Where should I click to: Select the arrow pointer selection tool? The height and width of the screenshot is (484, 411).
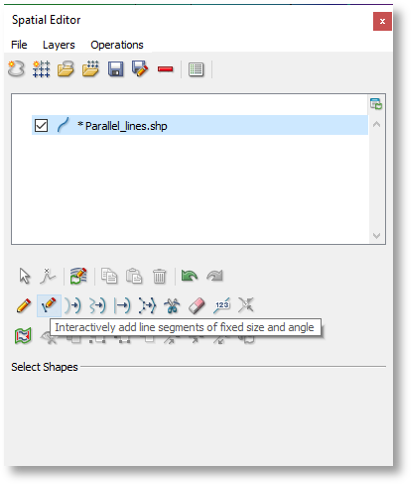point(25,276)
